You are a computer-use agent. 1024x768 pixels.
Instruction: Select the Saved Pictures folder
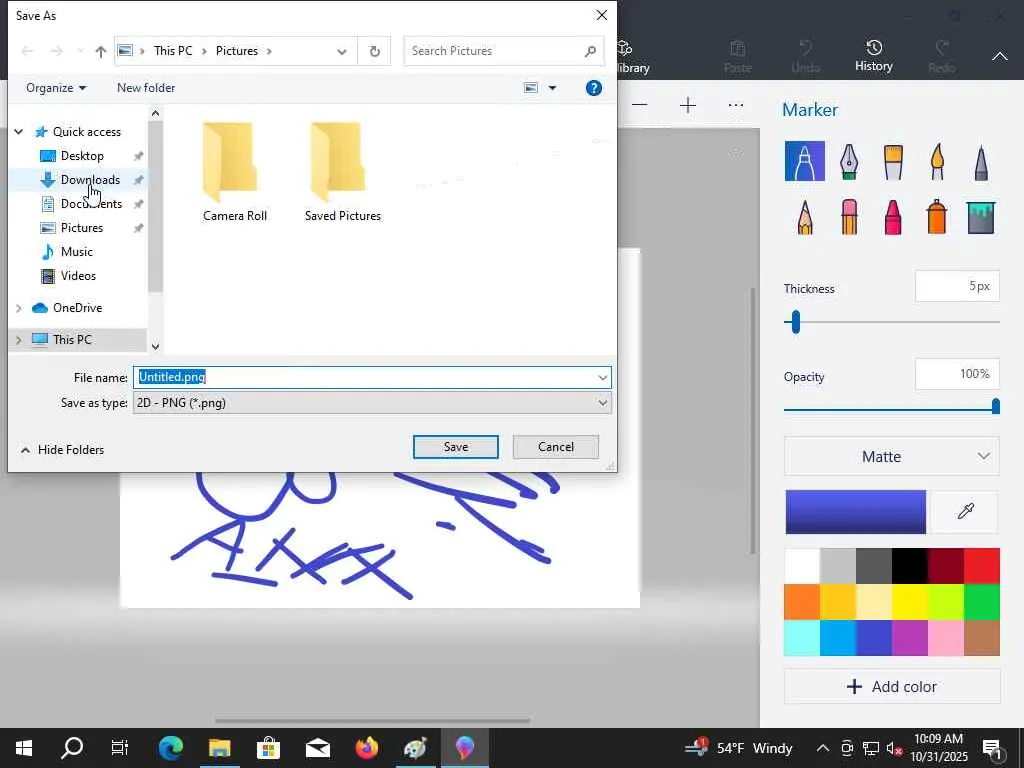click(x=342, y=172)
